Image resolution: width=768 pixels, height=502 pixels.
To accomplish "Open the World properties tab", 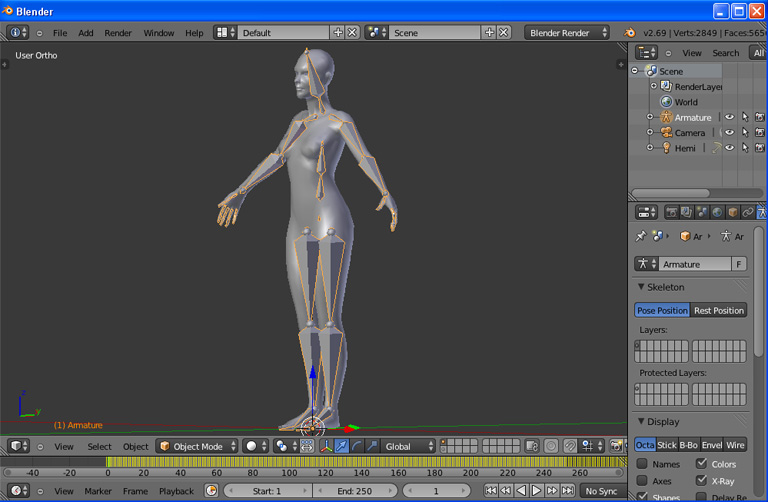I will pyautogui.click(x=717, y=212).
